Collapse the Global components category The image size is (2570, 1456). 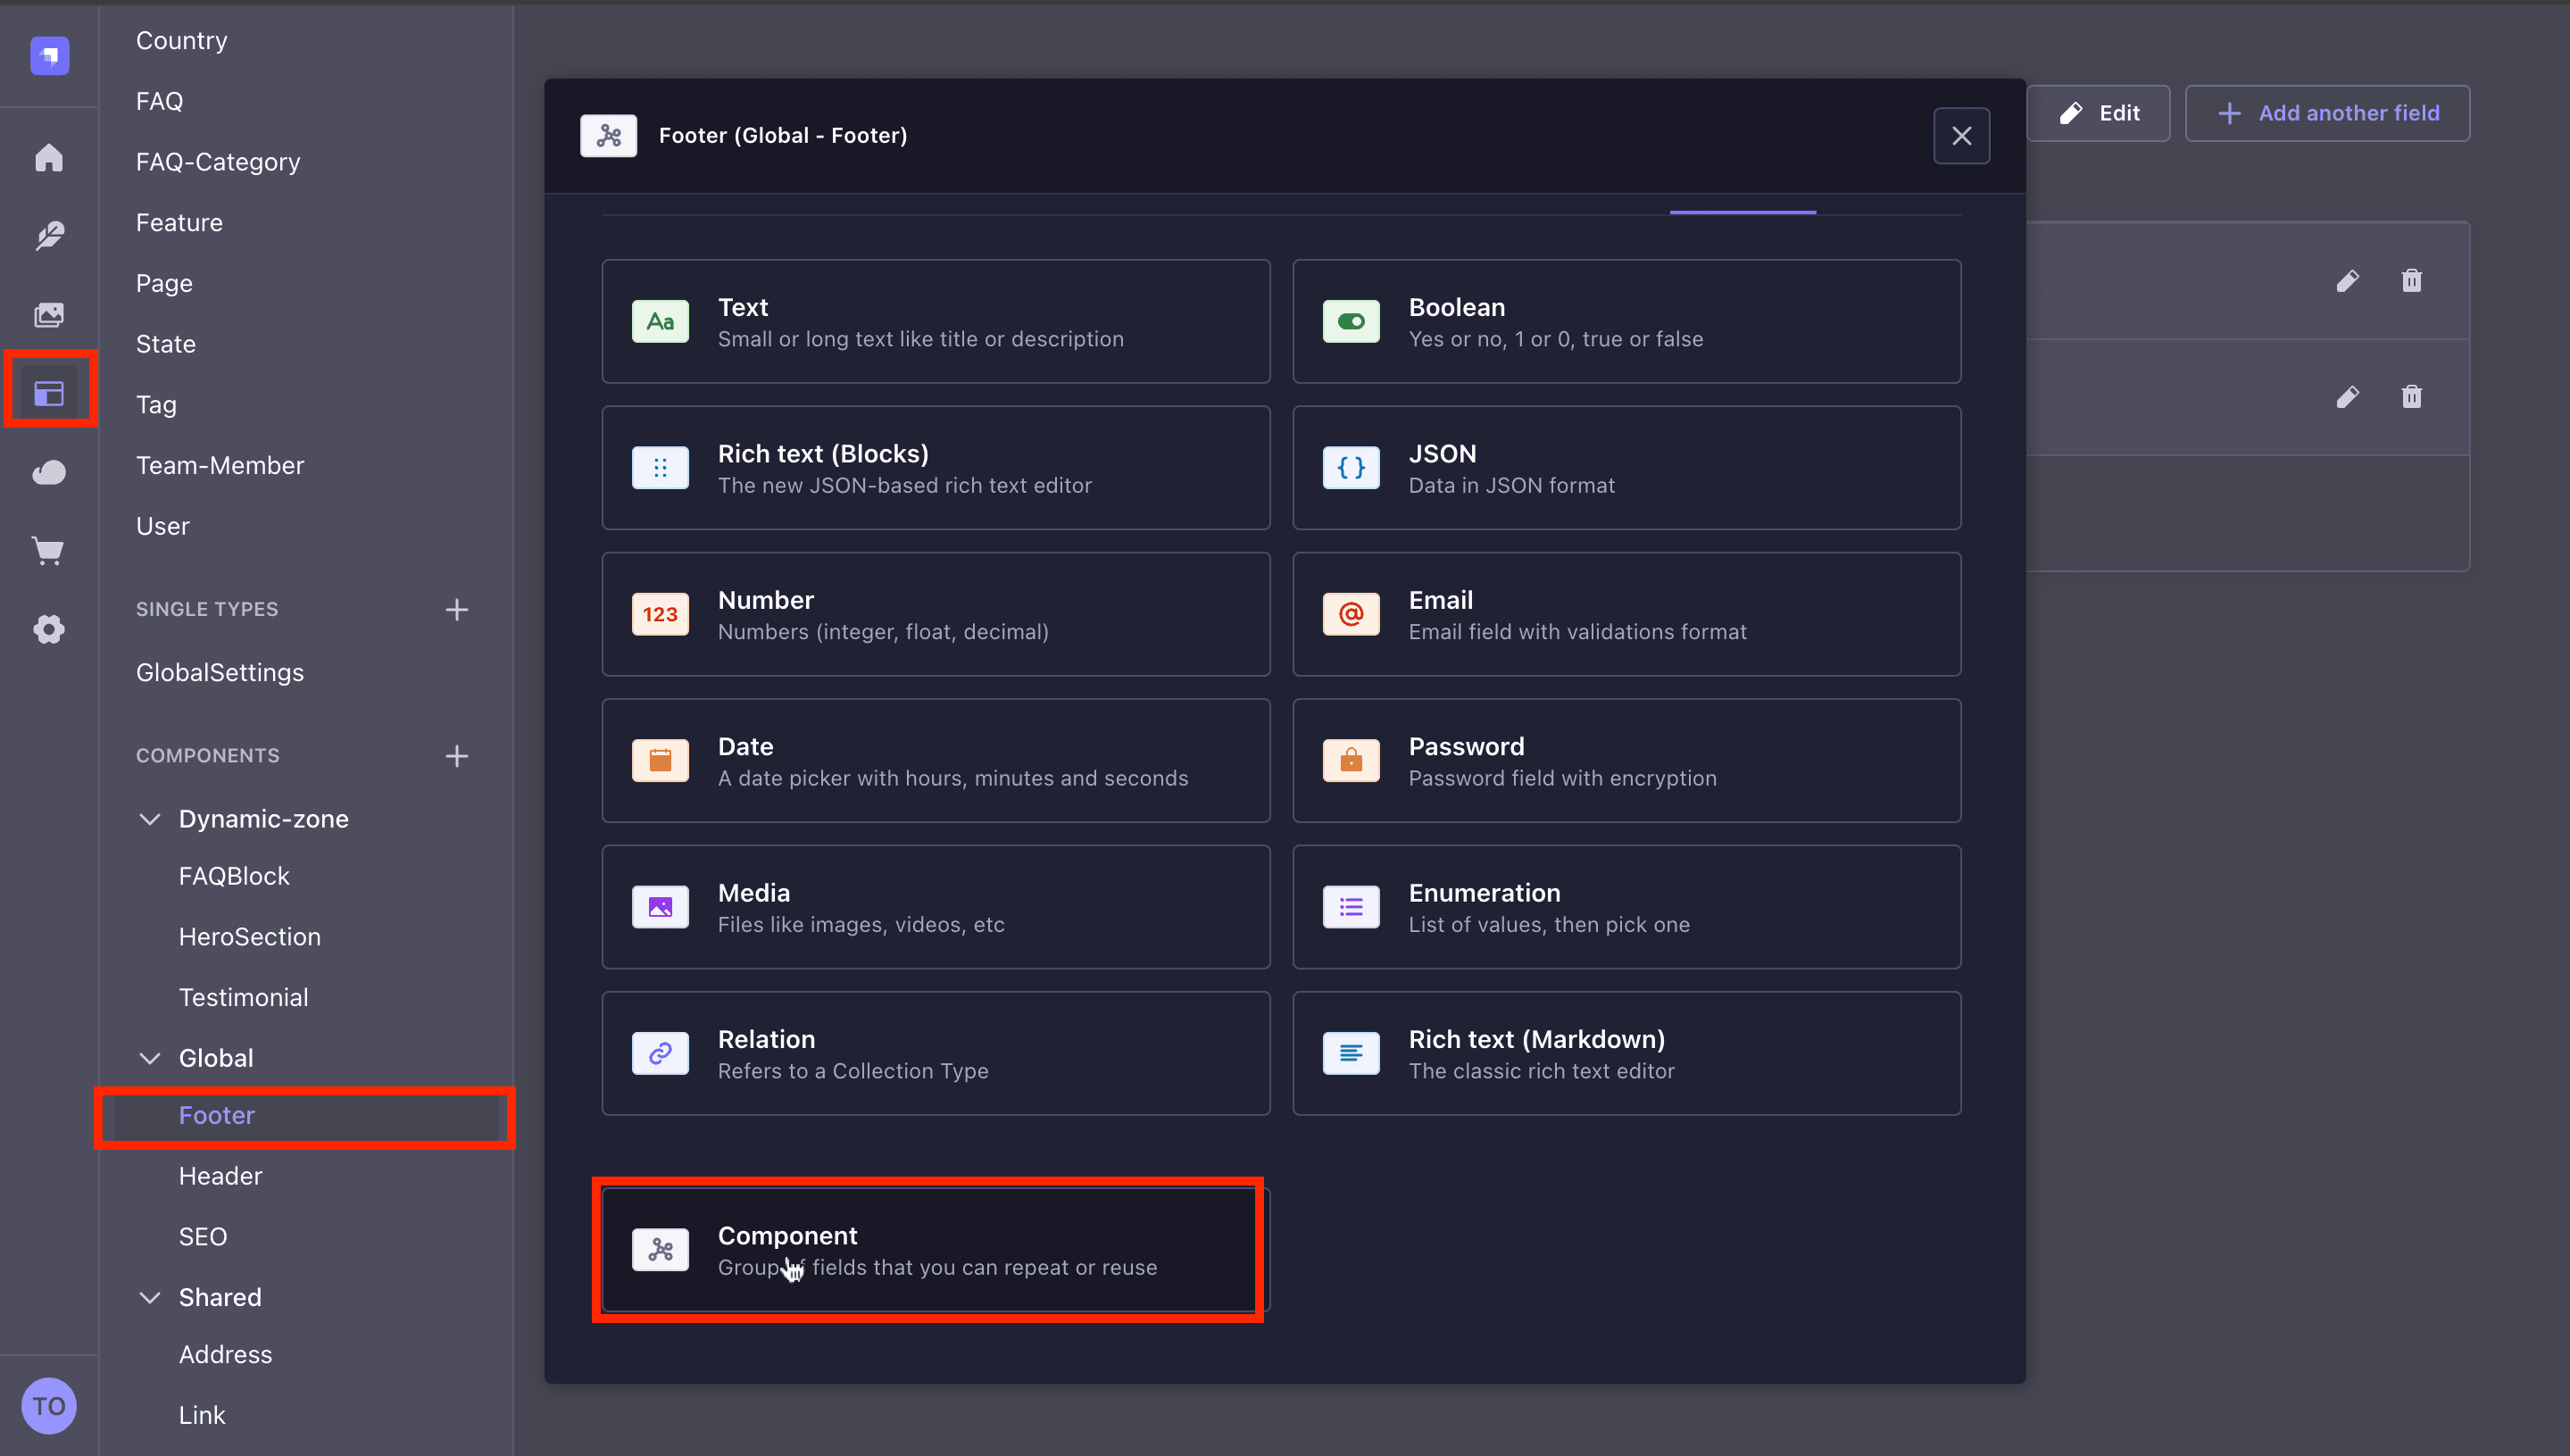[x=150, y=1058]
